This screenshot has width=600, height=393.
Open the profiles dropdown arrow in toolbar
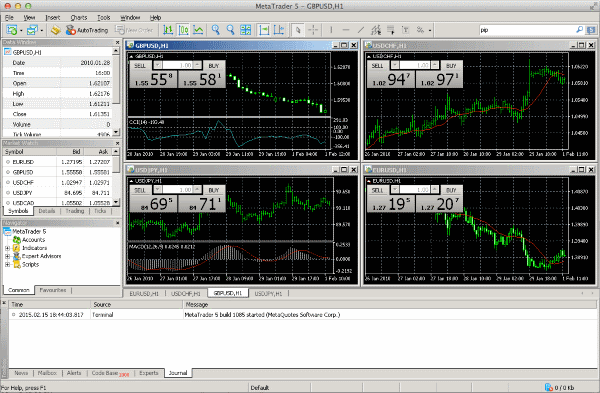(41, 30)
